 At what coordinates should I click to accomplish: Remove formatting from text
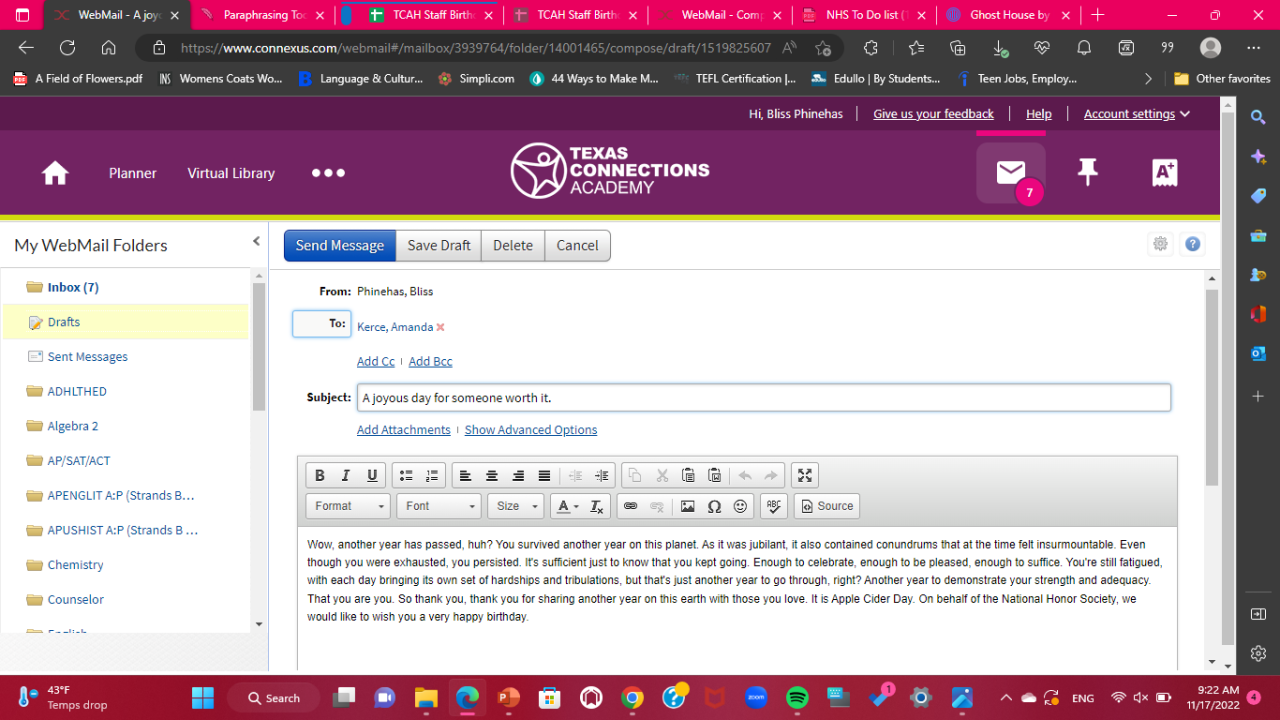[597, 506]
